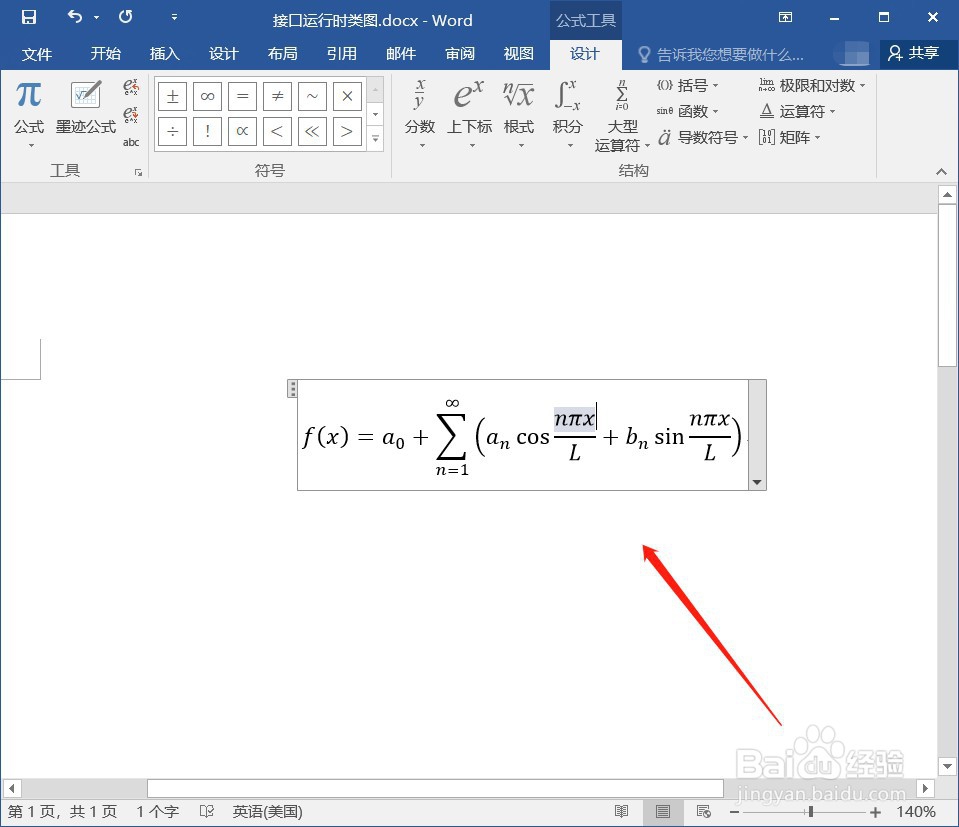Open the symbols gallery More arrow

(x=374, y=137)
